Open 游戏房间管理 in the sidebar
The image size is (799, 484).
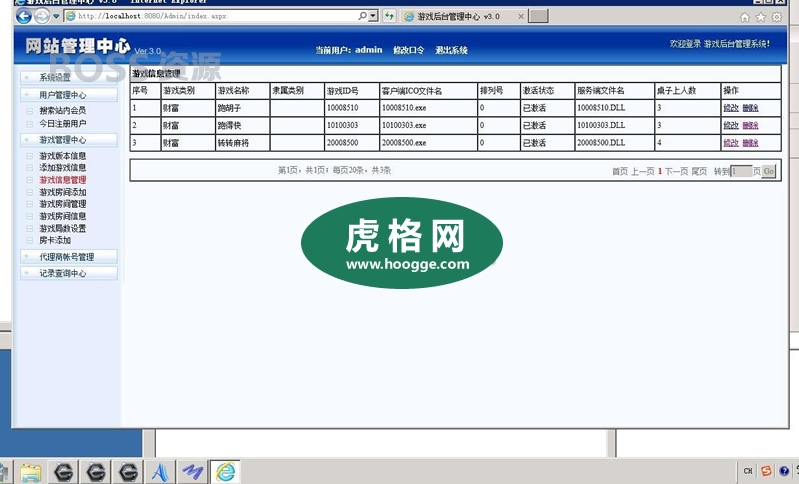click(x=63, y=204)
